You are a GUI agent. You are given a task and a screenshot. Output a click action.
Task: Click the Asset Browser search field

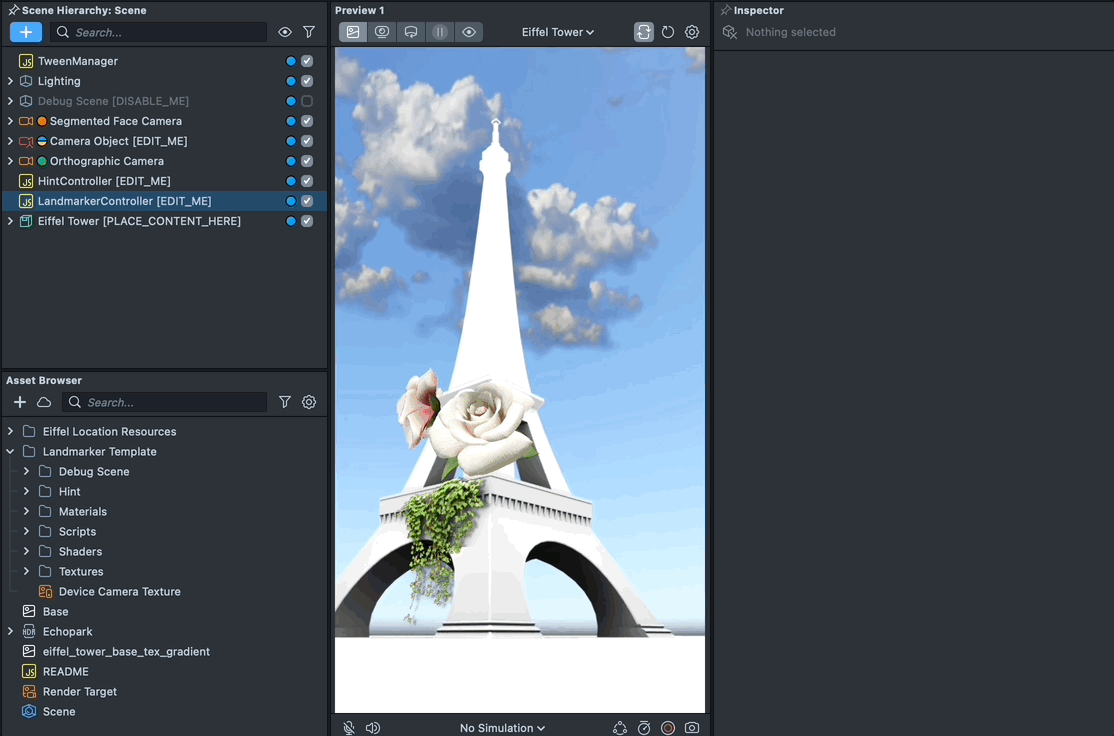[170, 402]
